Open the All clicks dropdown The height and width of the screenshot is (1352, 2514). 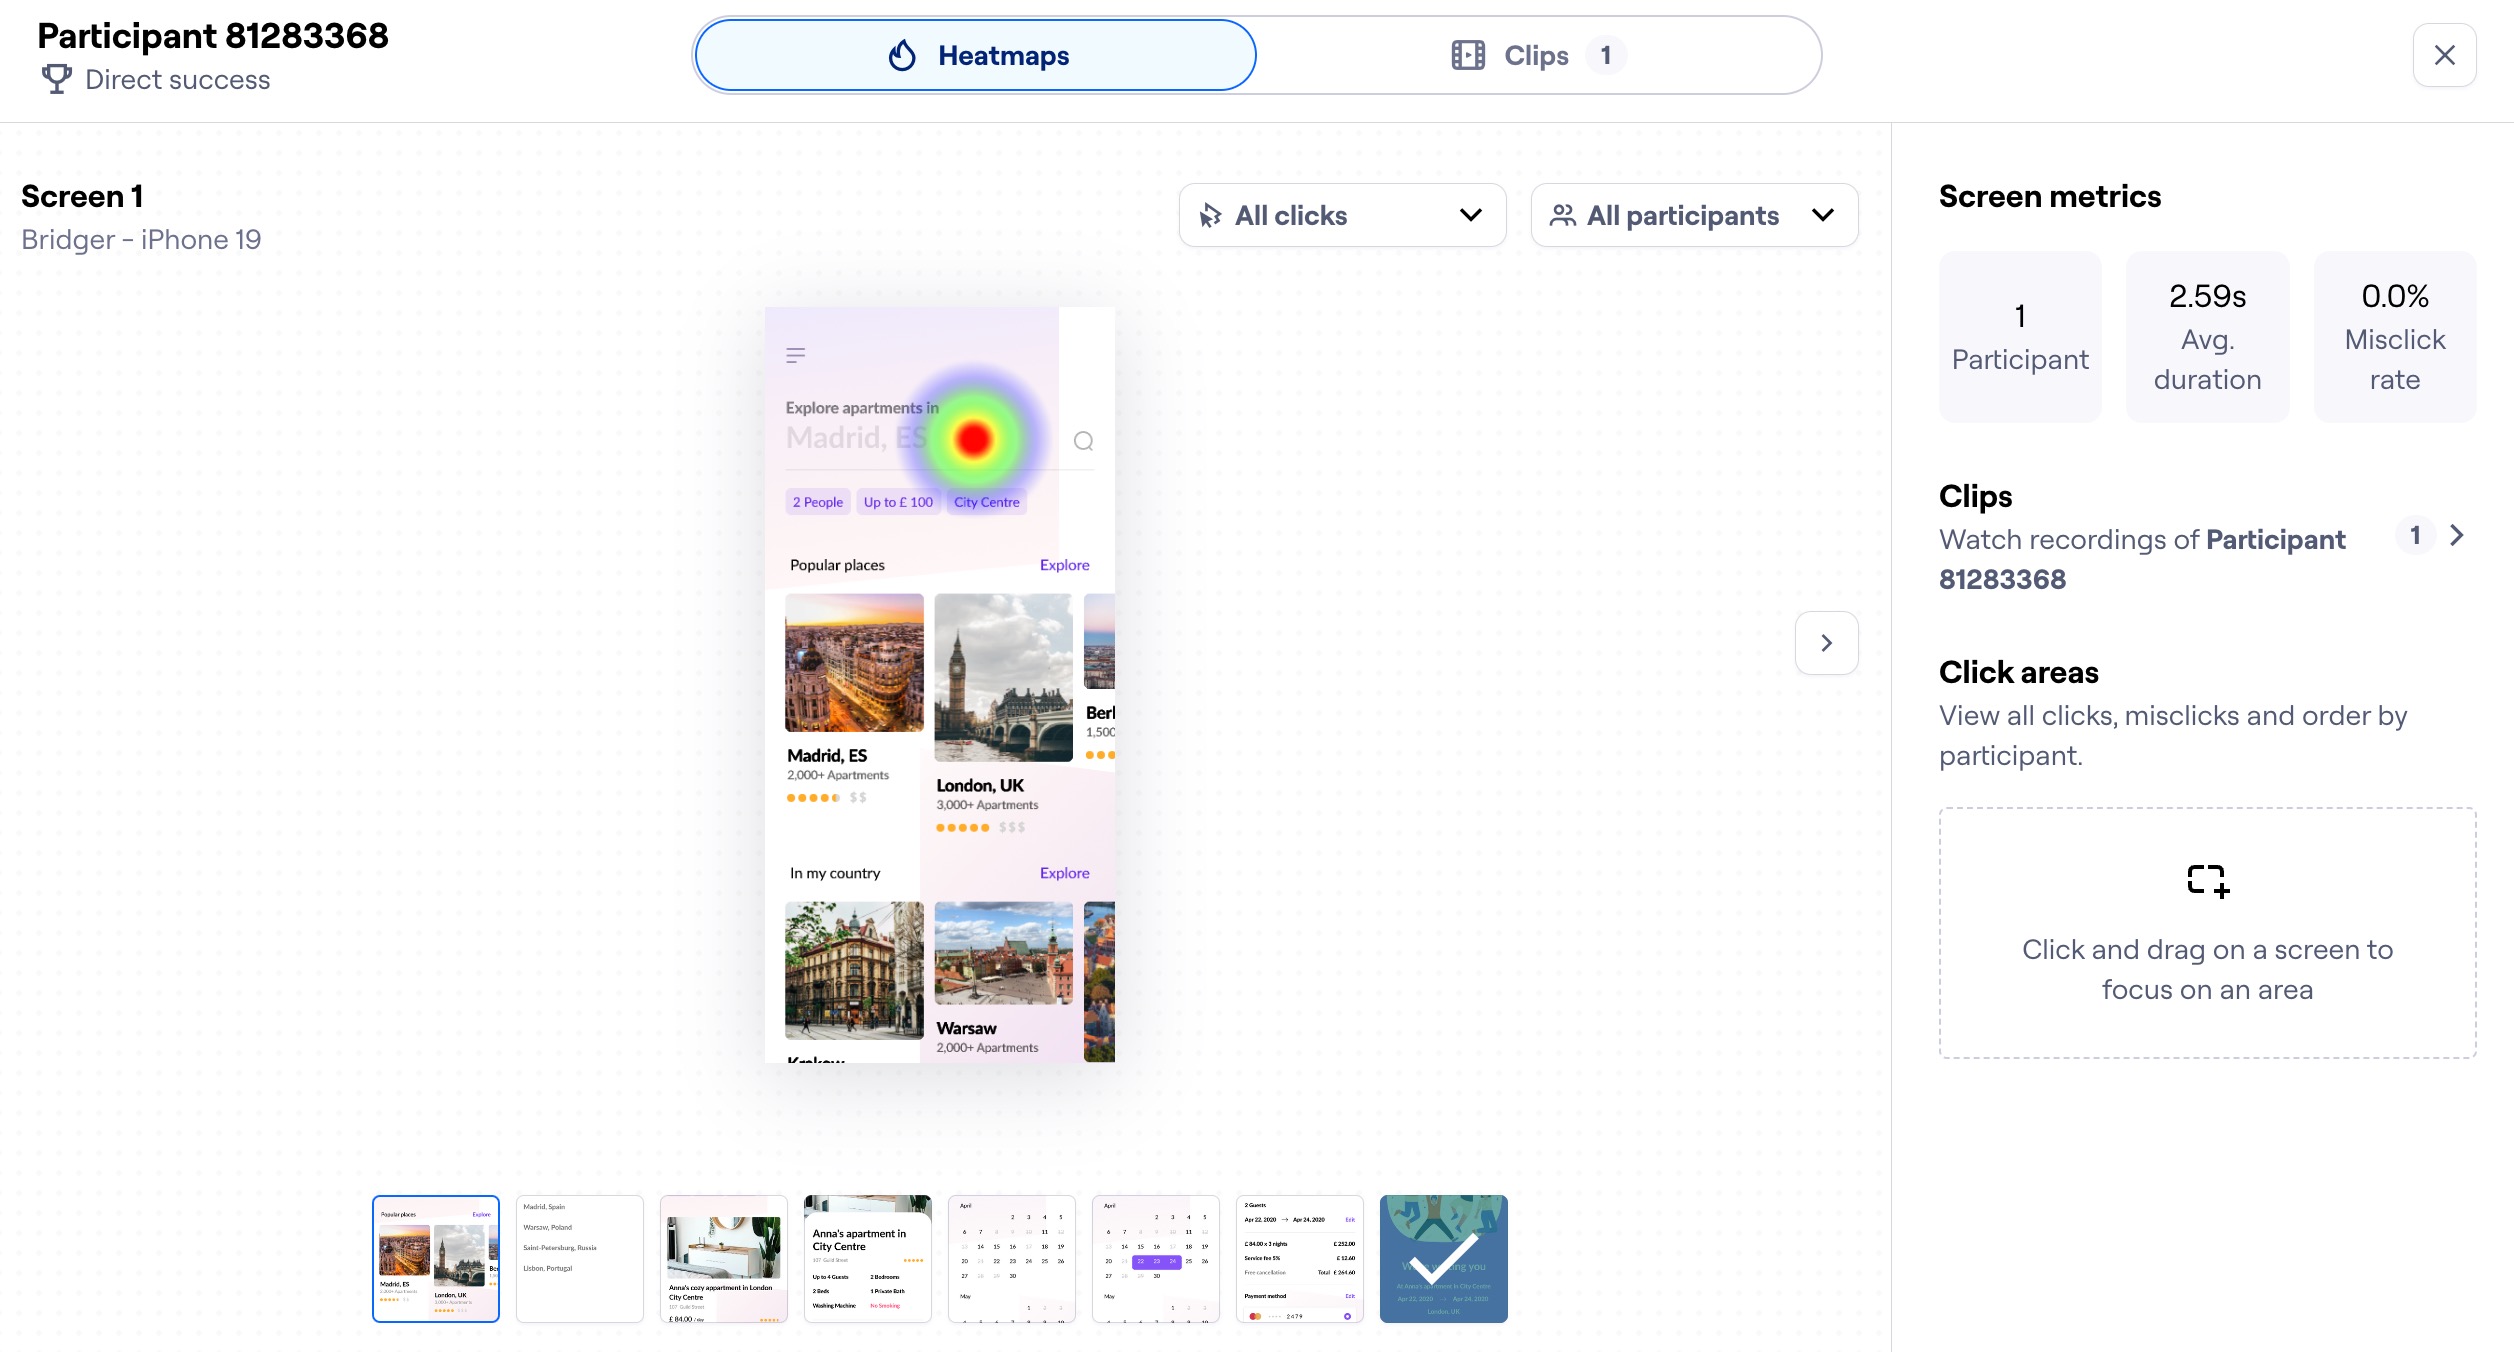tap(1342, 215)
